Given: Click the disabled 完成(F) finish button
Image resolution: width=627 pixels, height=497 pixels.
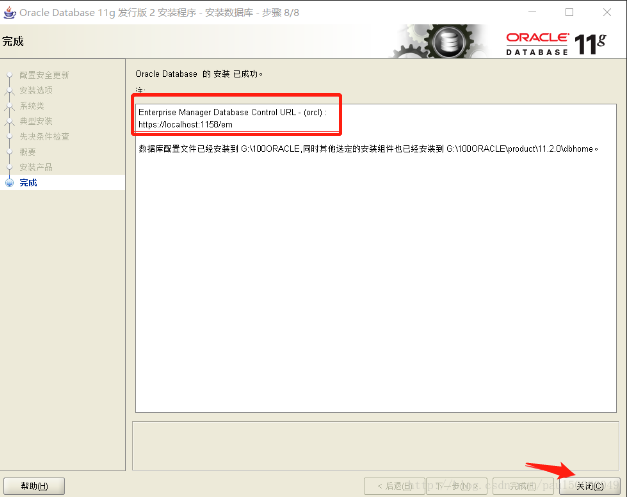Looking at the screenshot, I should [x=523, y=486].
